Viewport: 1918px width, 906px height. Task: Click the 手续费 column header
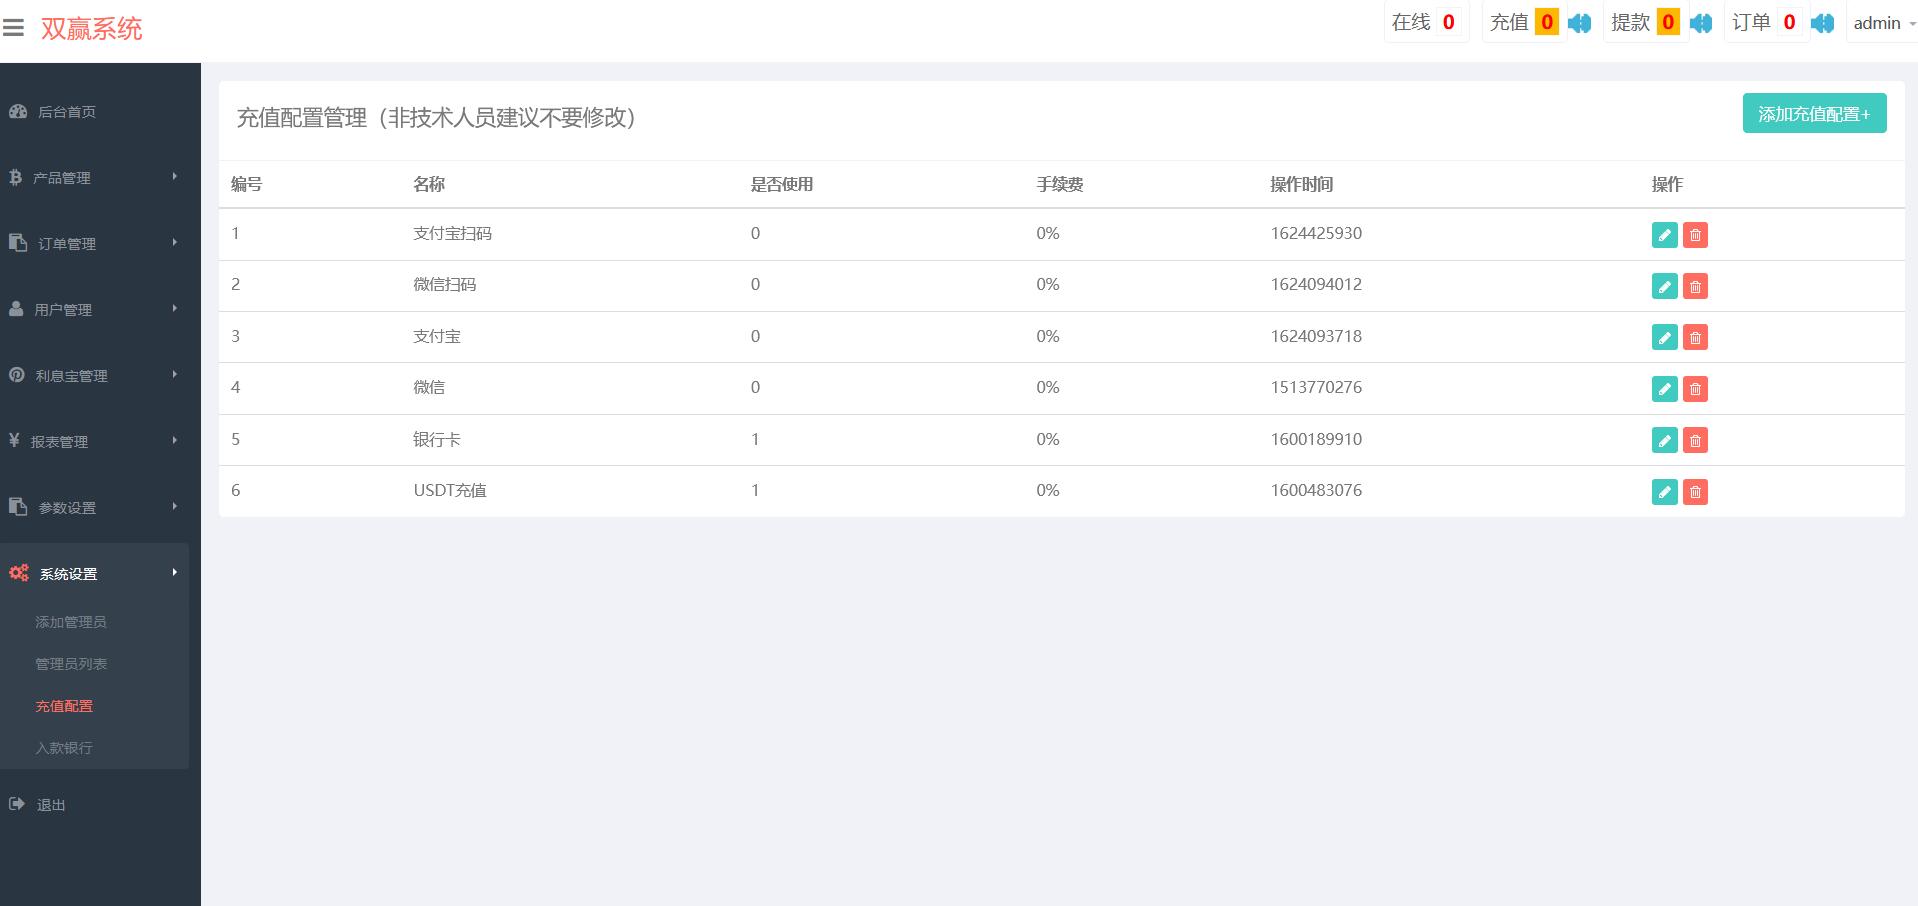coord(1060,184)
